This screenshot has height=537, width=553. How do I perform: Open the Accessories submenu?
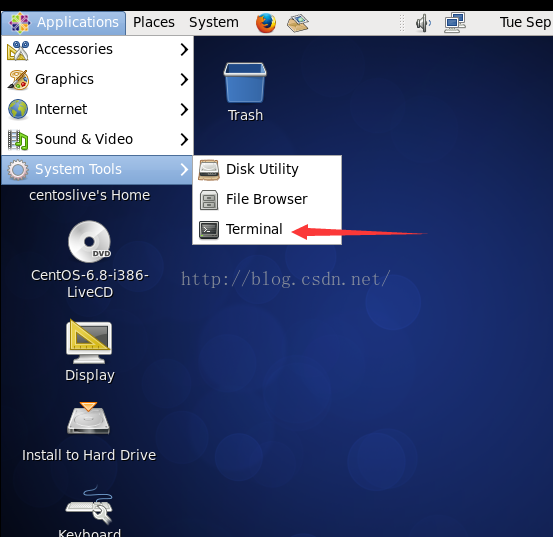[x=97, y=49]
